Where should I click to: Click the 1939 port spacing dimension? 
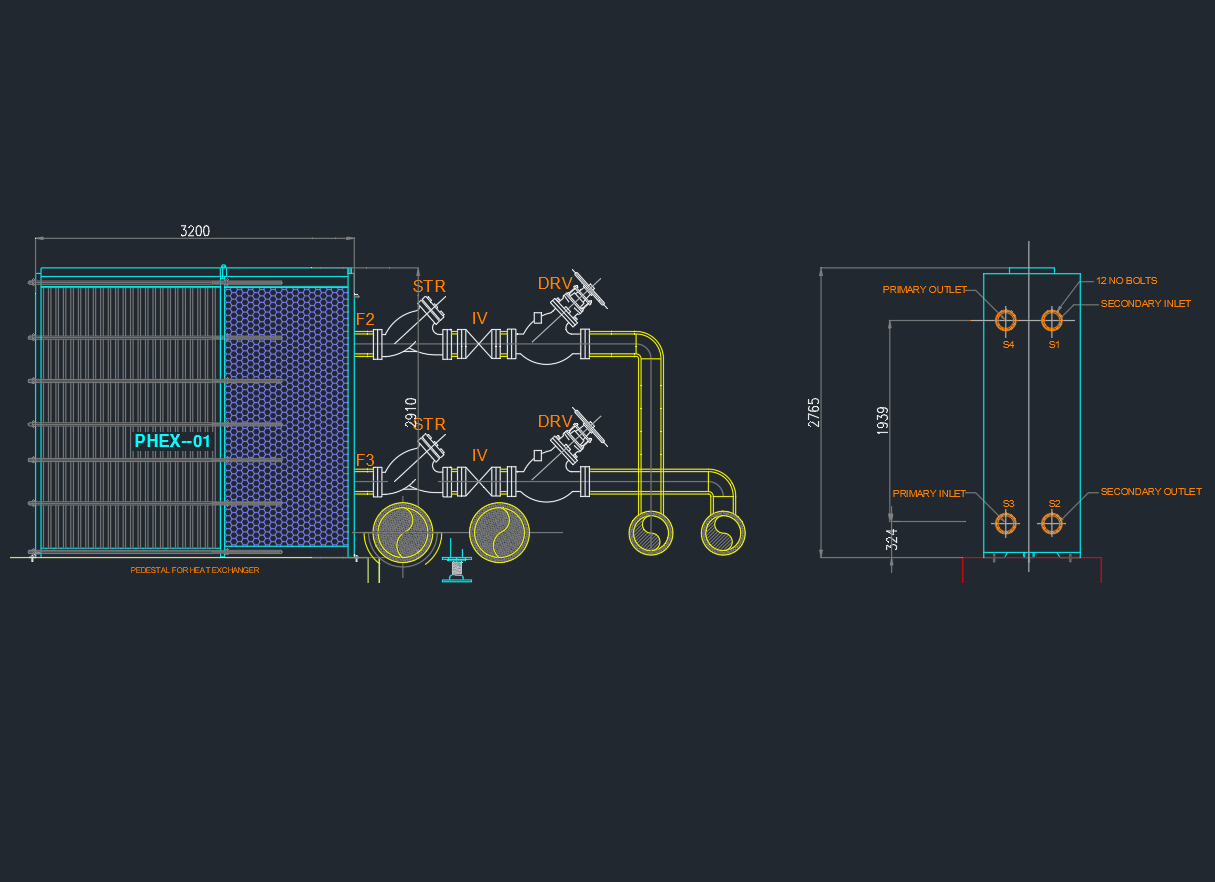[882, 420]
